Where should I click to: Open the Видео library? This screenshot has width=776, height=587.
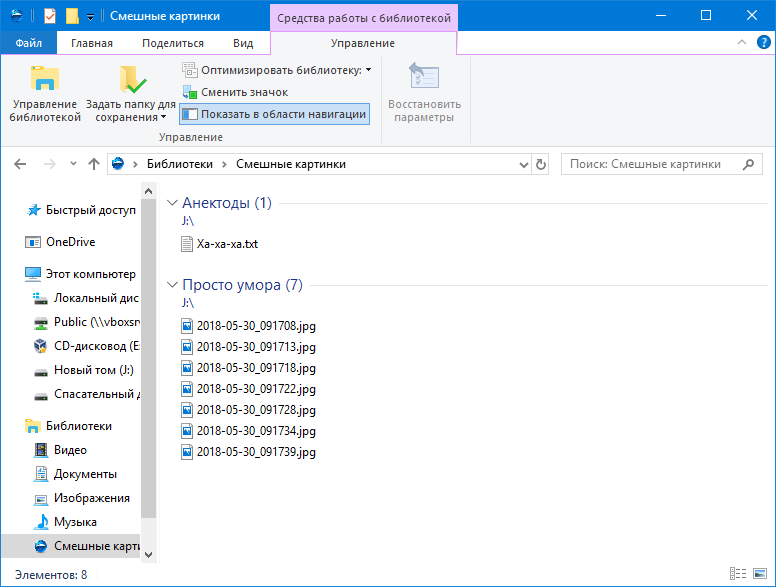click(x=60, y=450)
